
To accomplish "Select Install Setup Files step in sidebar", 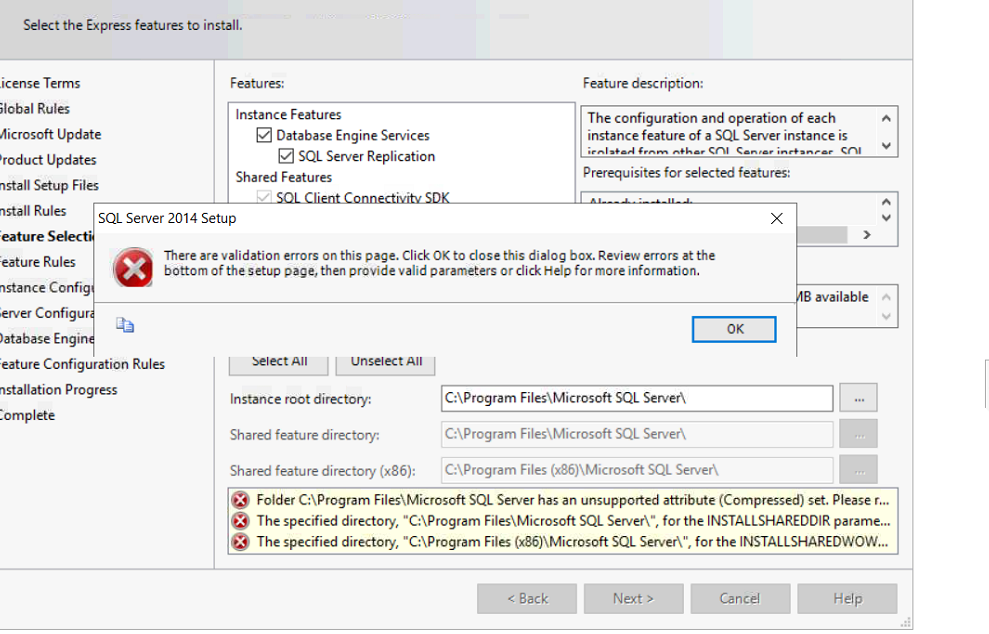I will point(49,185).
